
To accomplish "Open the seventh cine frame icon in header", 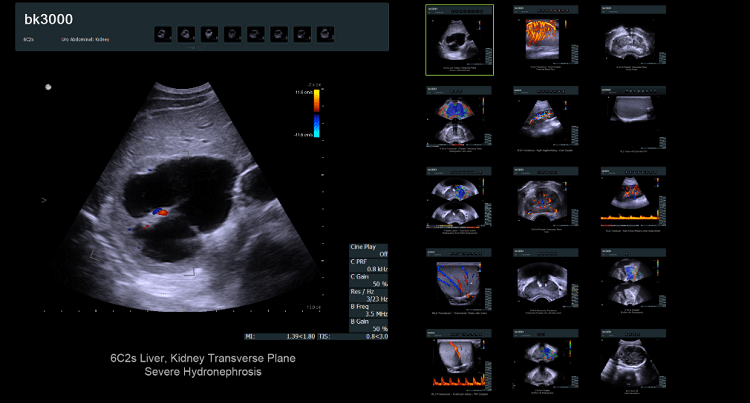I will [x=301, y=34].
